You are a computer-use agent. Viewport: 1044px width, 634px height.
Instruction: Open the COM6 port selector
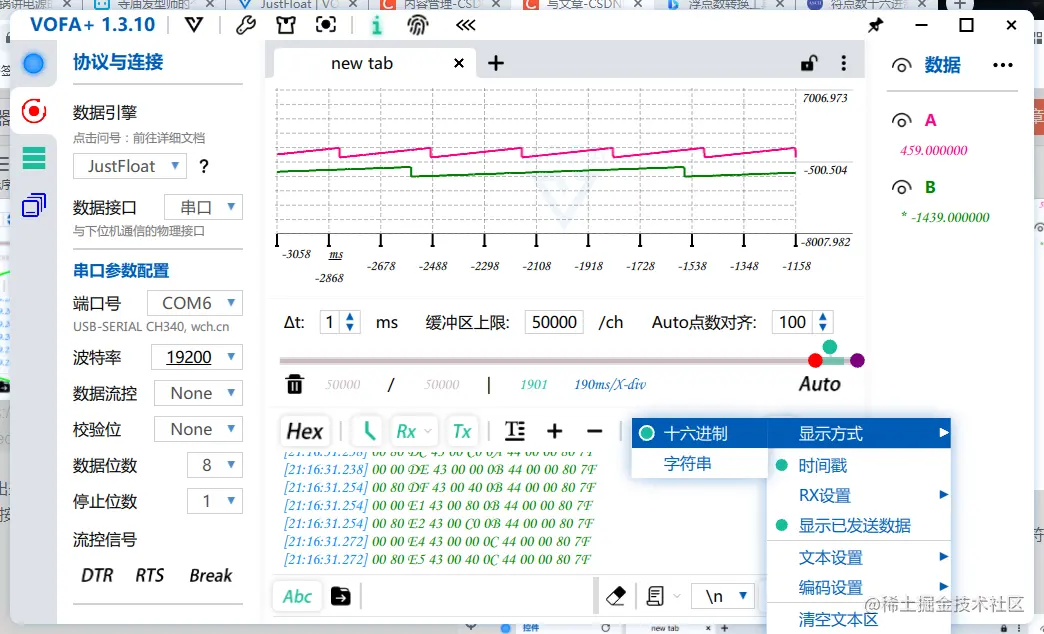pos(195,302)
